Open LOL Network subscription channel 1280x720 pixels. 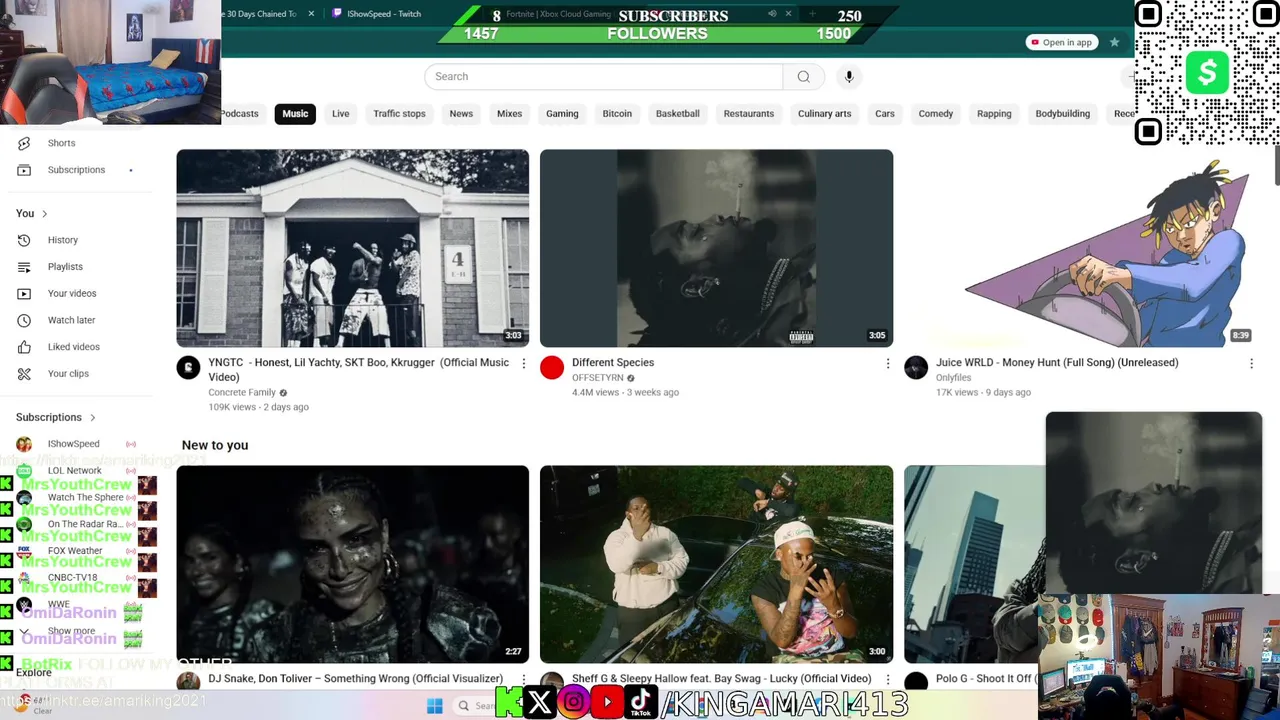click(x=74, y=471)
